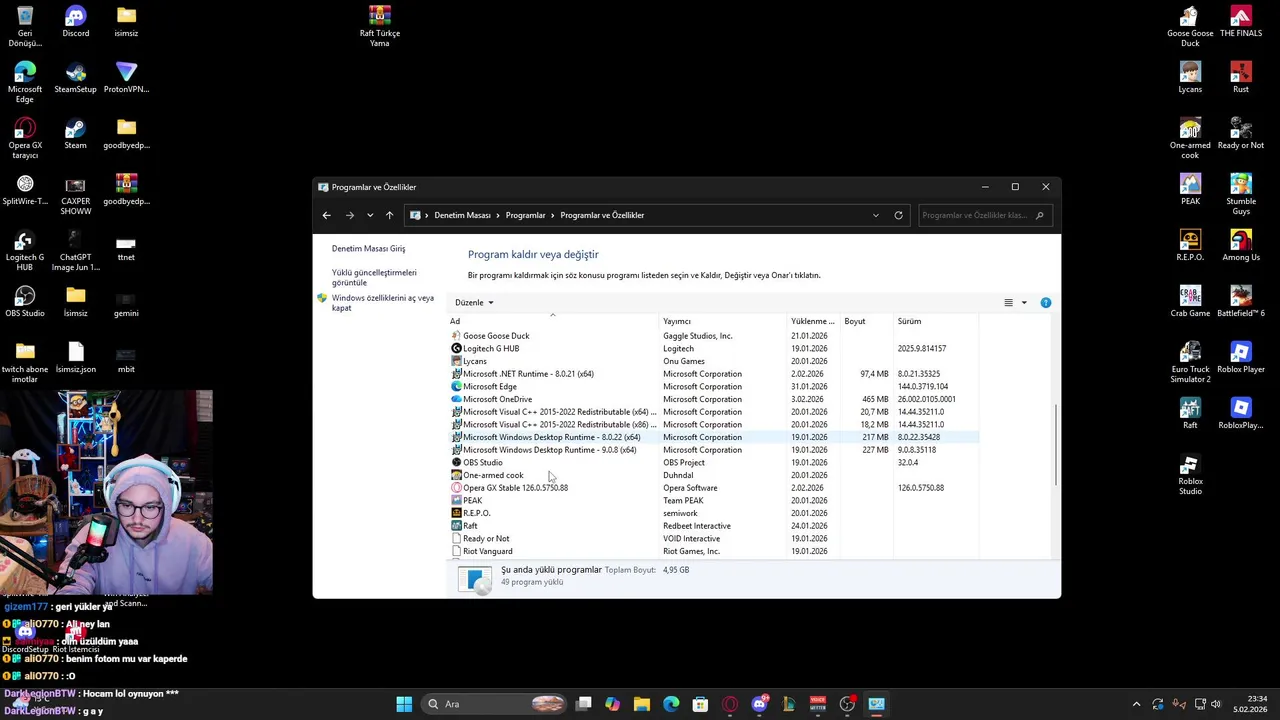Sort the list by Ad column
This screenshot has width=1280, height=720.
point(553,321)
